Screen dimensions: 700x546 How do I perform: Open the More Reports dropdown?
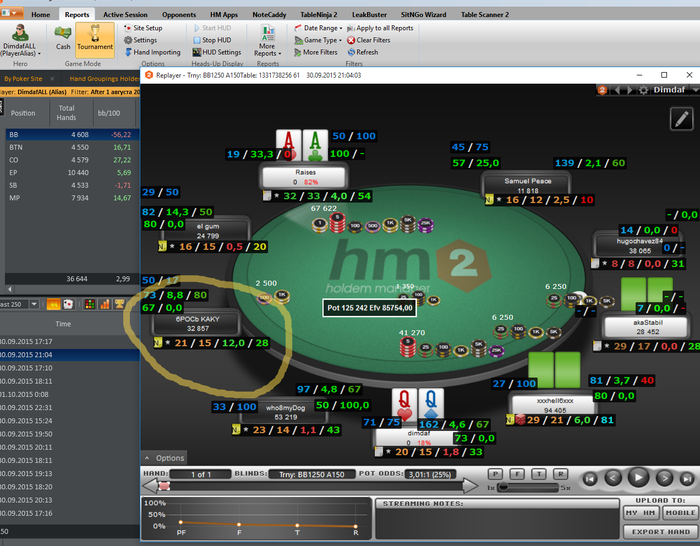click(268, 41)
